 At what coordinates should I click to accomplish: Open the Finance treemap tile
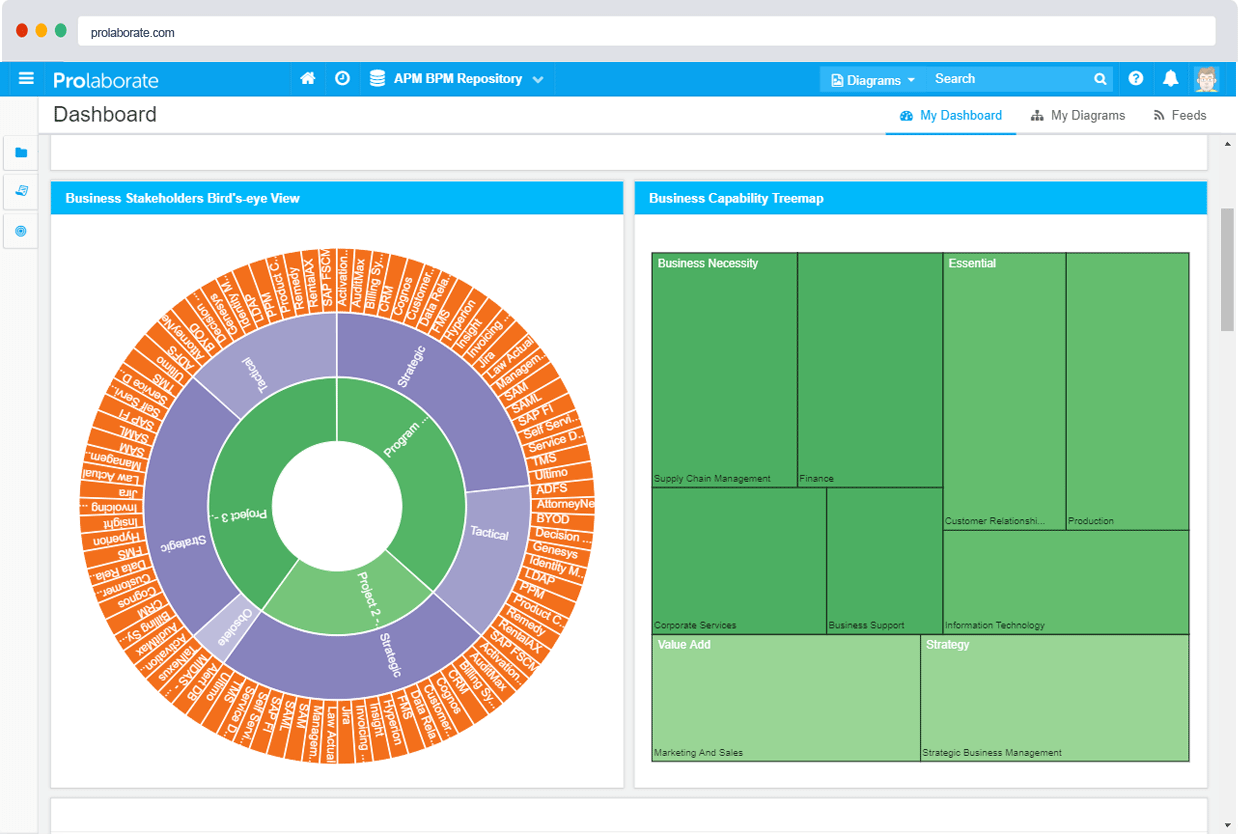click(x=870, y=370)
